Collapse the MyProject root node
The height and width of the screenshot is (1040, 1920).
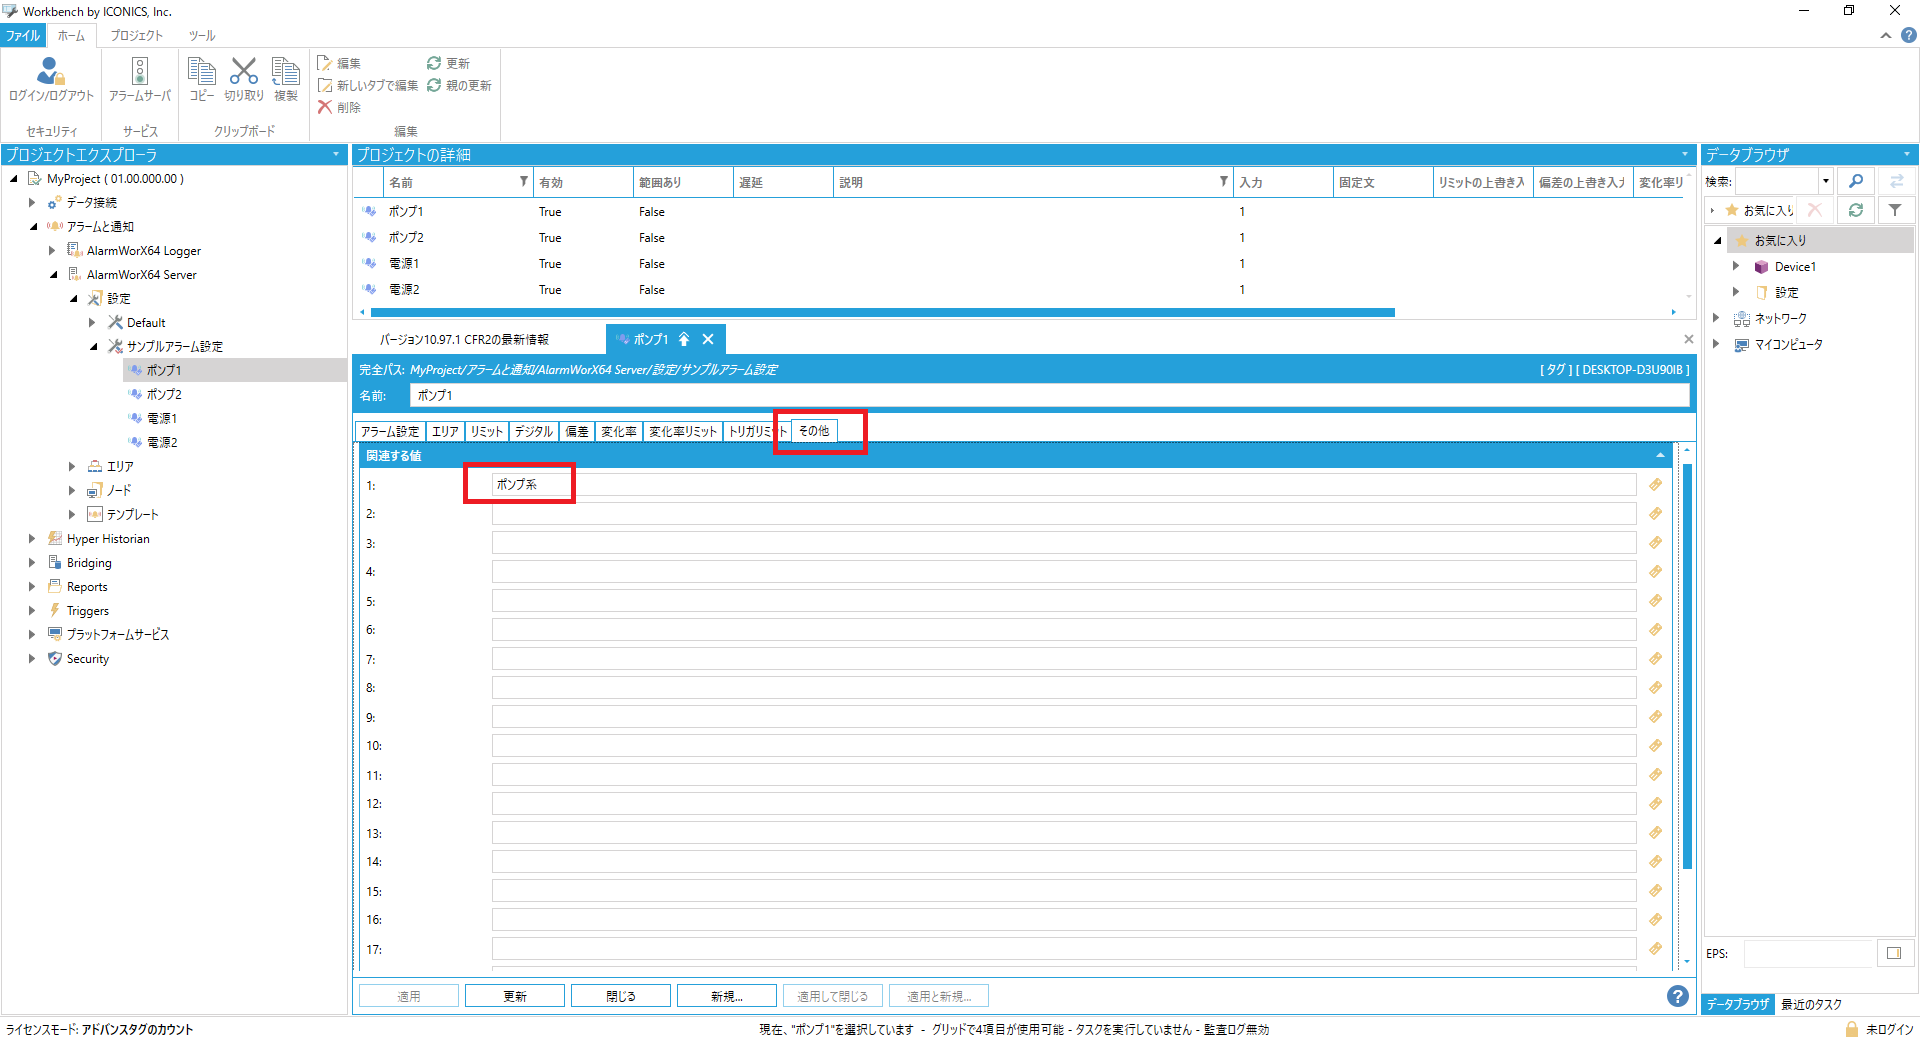(14, 179)
